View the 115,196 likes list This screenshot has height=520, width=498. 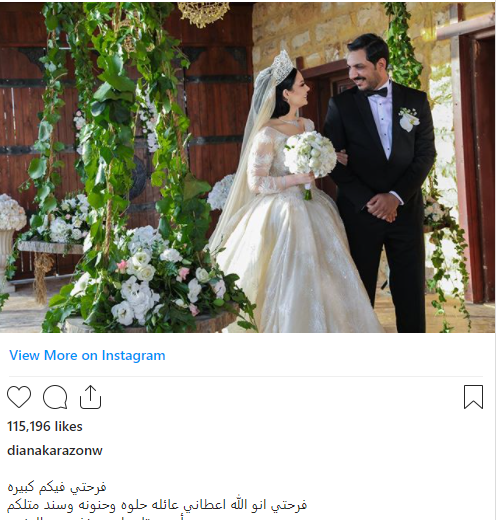tap(45, 426)
